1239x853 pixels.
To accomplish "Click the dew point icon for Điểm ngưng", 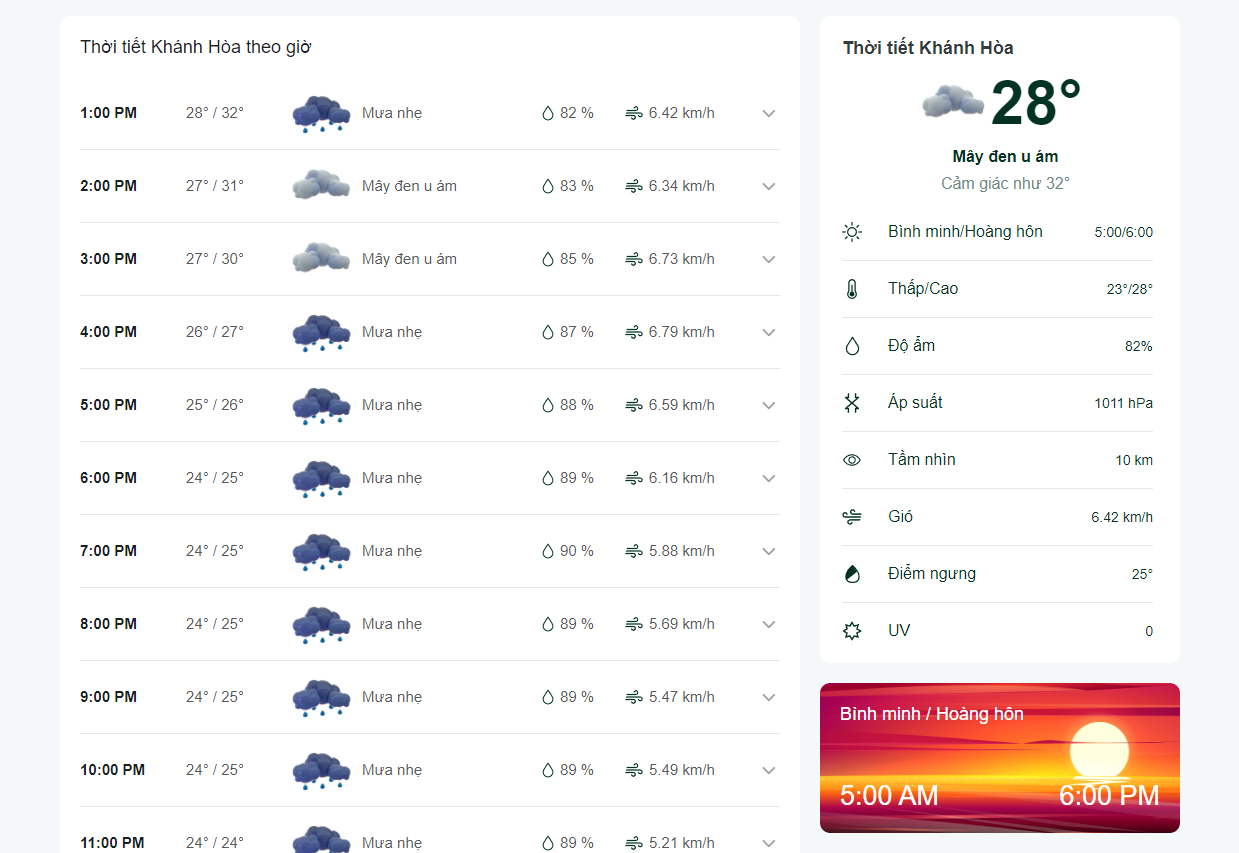I will click(852, 574).
